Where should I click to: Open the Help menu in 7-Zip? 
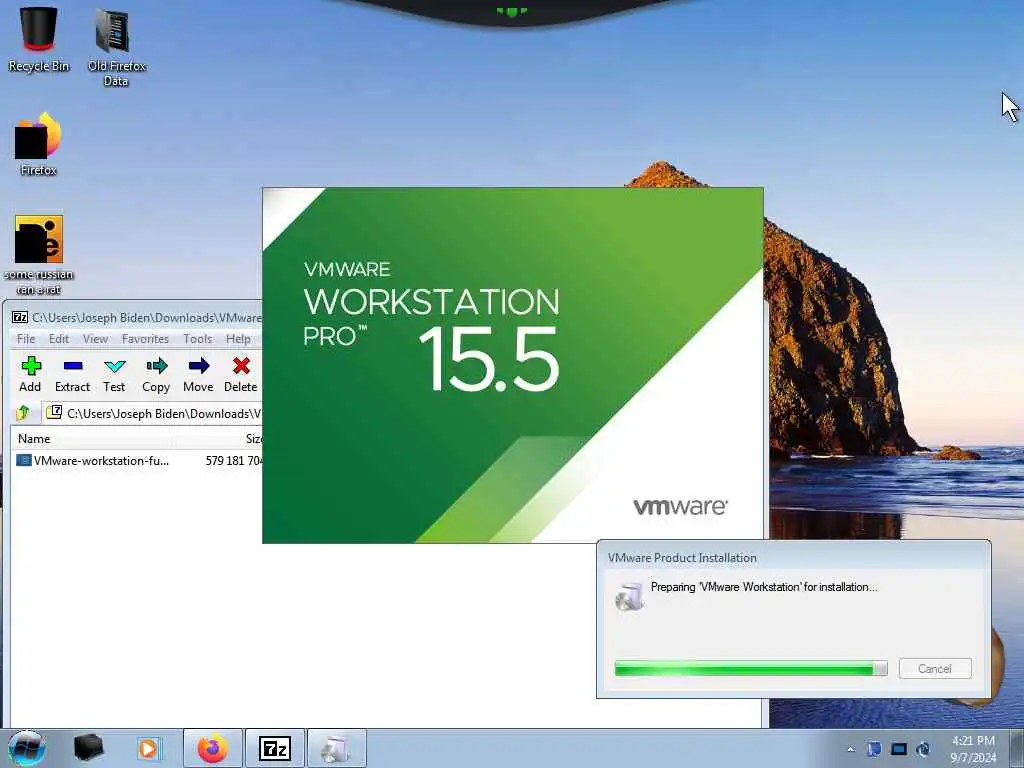pyautogui.click(x=238, y=338)
